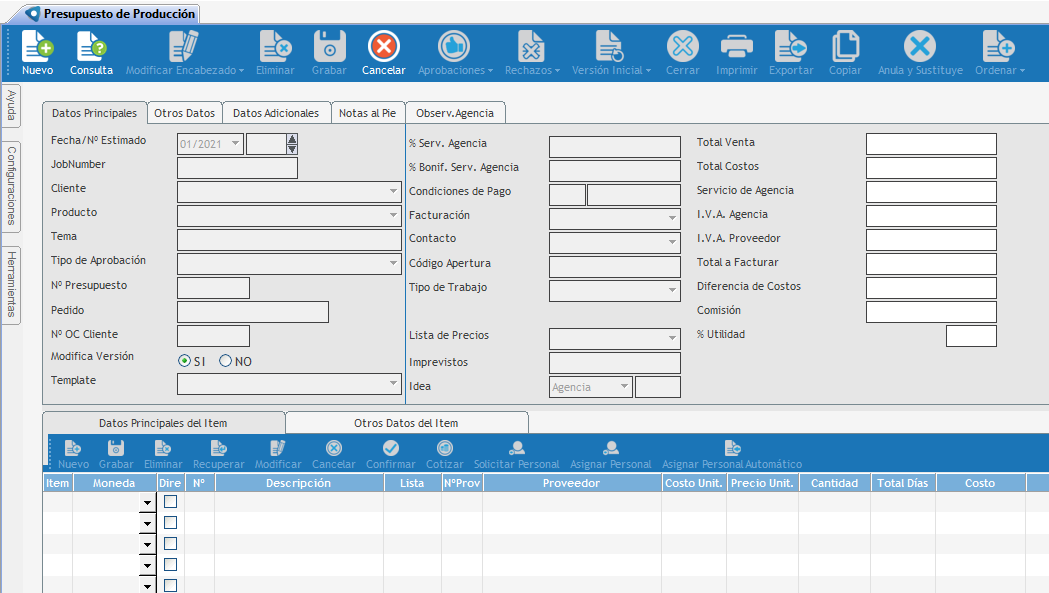Click the Nº Estimado spinner arrows
The height and width of the screenshot is (593, 1049).
click(x=292, y=144)
